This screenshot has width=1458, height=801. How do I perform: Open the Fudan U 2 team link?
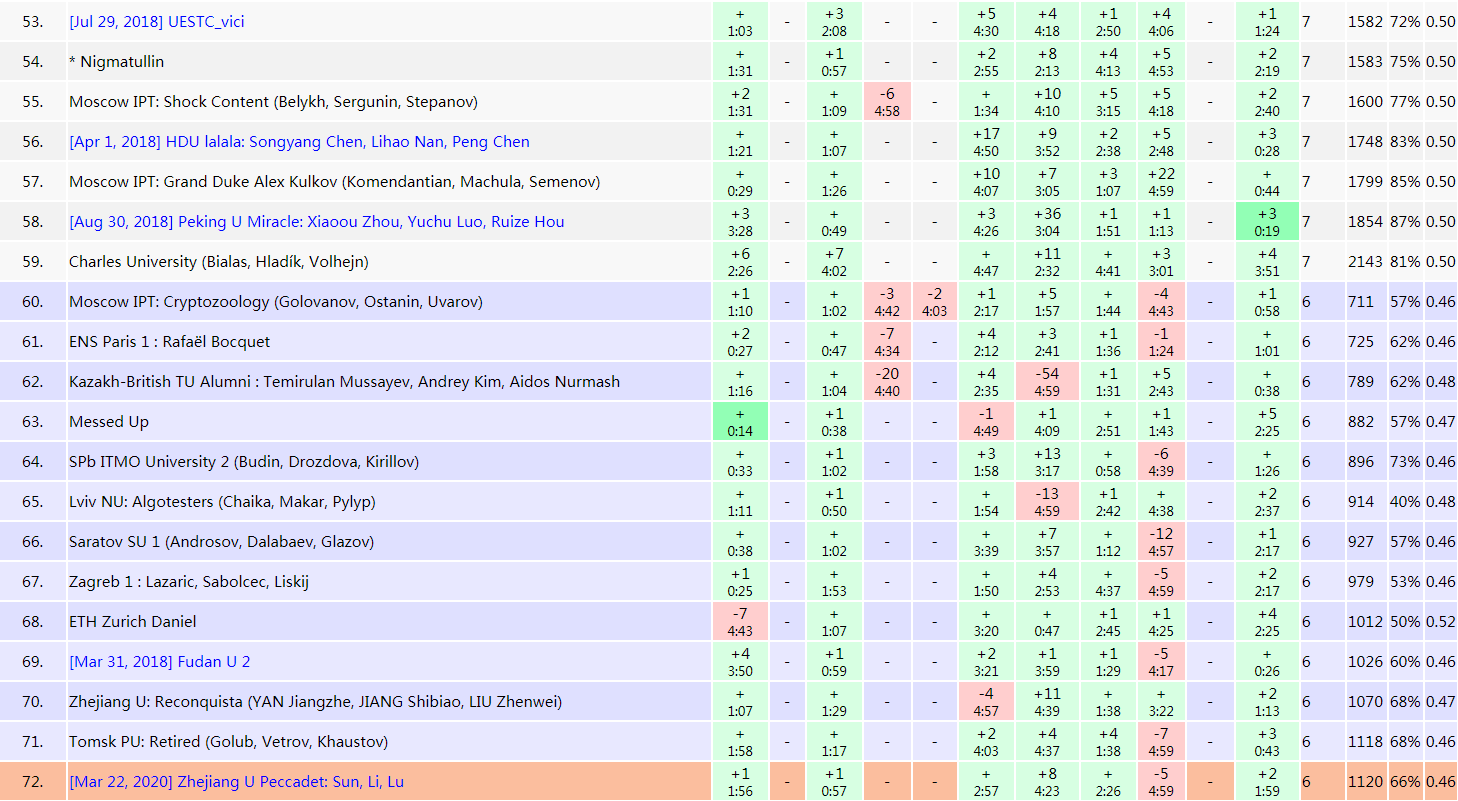pyautogui.click(x=159, y=662)
